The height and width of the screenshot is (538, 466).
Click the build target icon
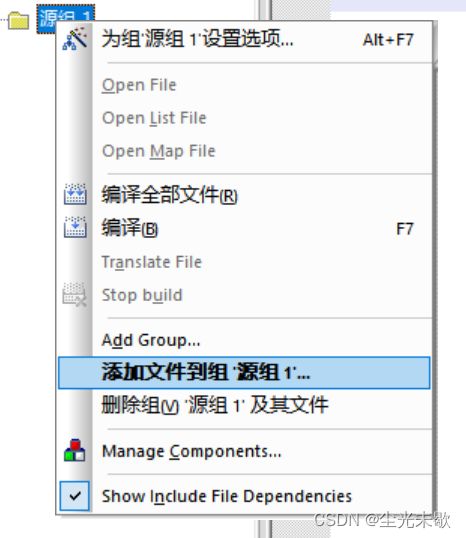75,227
